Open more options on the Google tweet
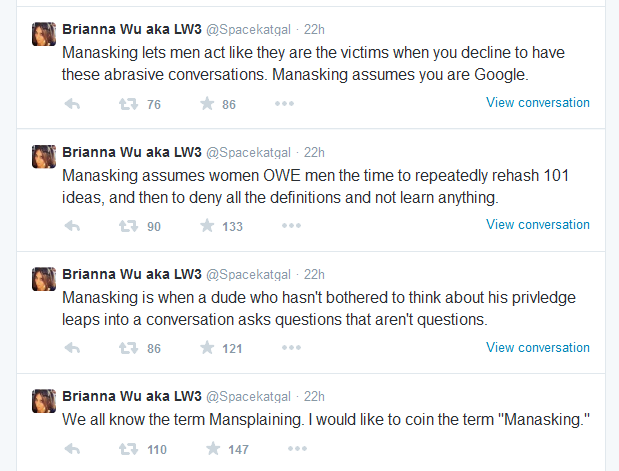The width and height of the screenshot is (619, 471). pos(284,104)
